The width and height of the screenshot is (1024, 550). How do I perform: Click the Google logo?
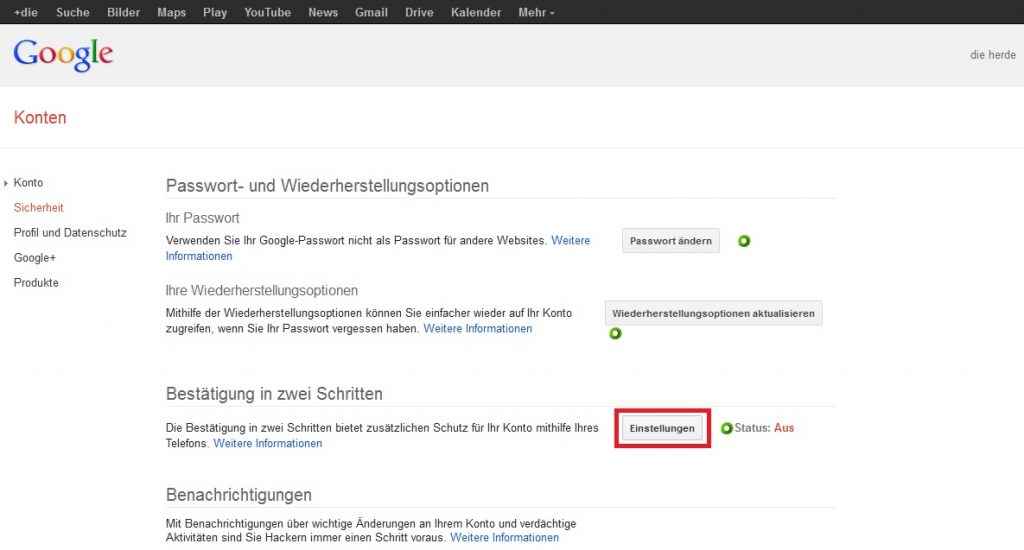63,54
